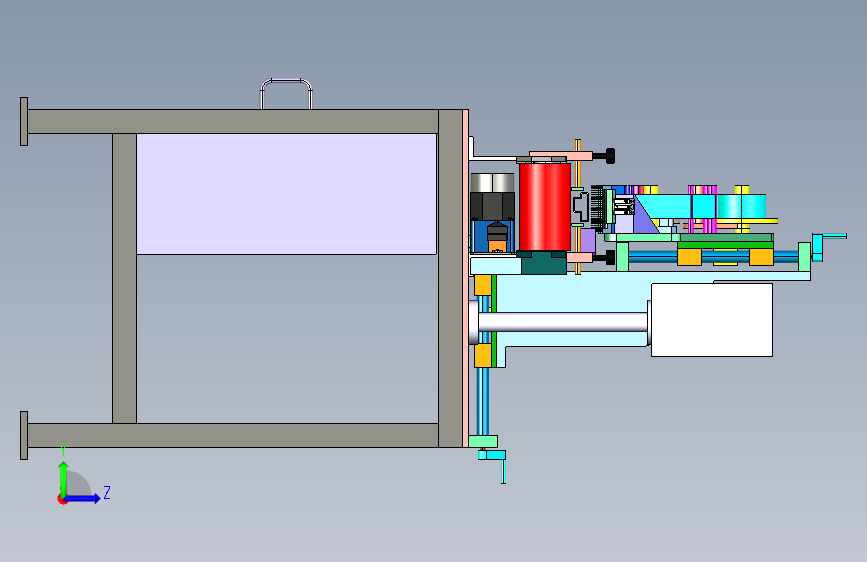The image size is (867, 562).
Task: Select the bottom-left gray end flange
Action: coord(24,435)
